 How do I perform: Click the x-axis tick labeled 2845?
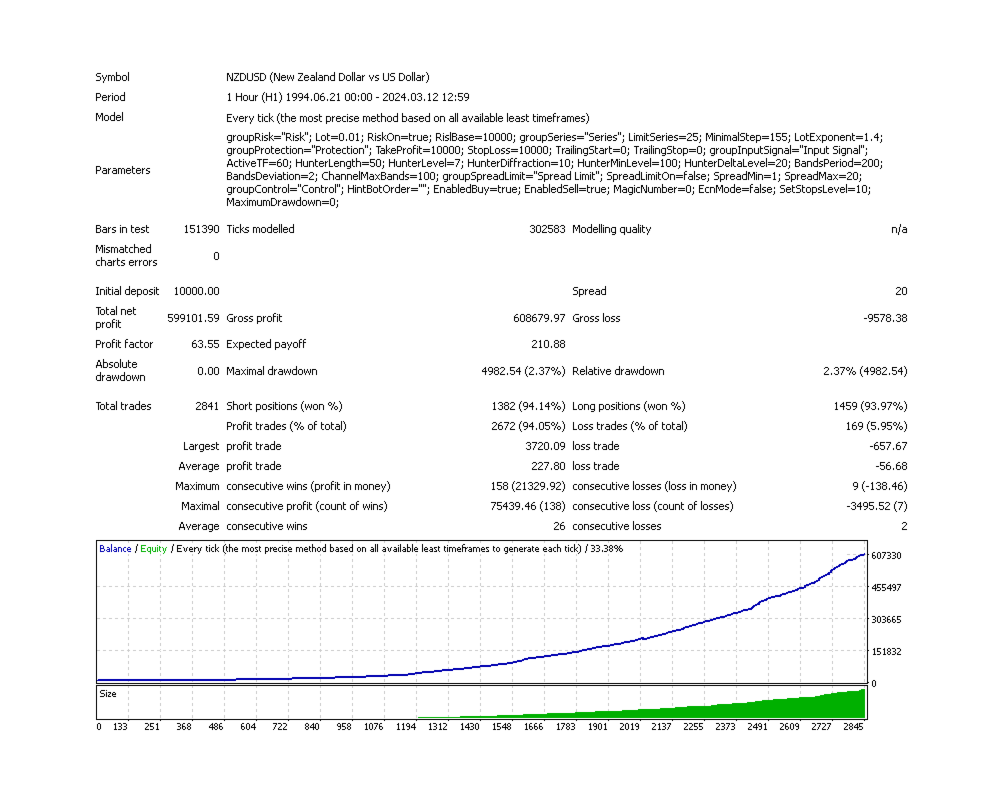coord(853,727)
